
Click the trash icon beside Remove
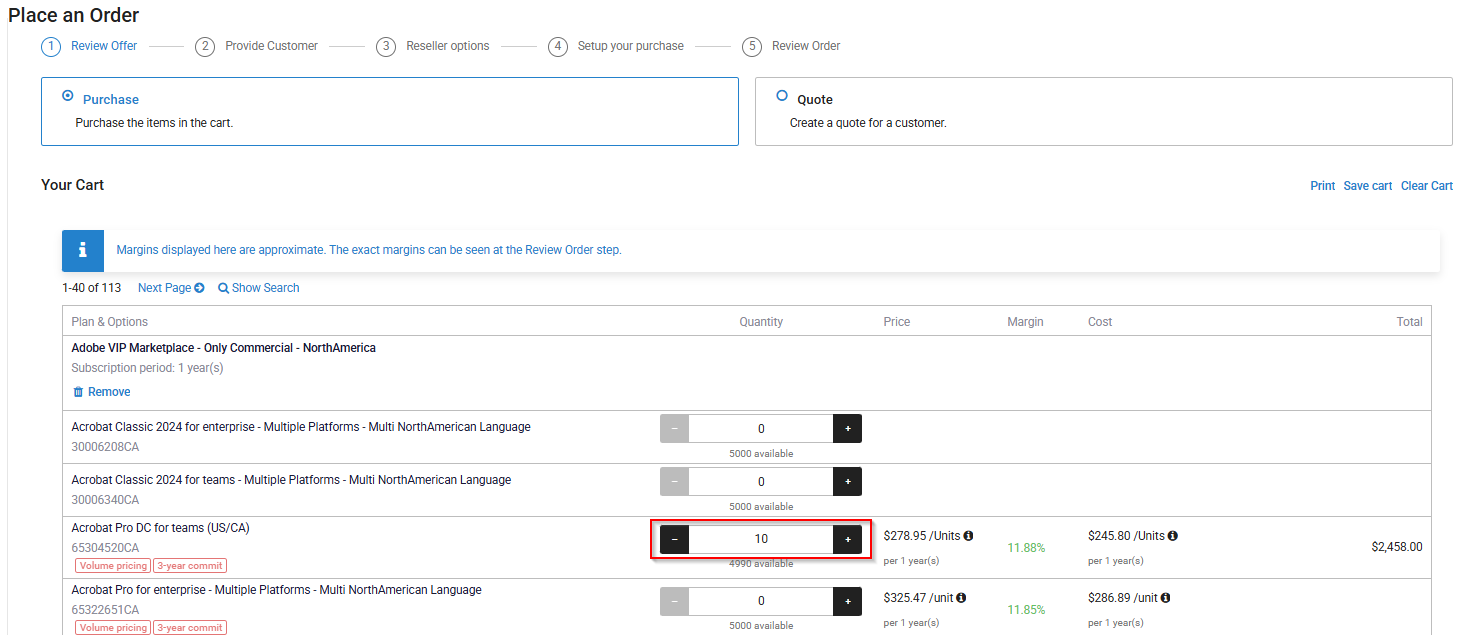click(78, 392)
